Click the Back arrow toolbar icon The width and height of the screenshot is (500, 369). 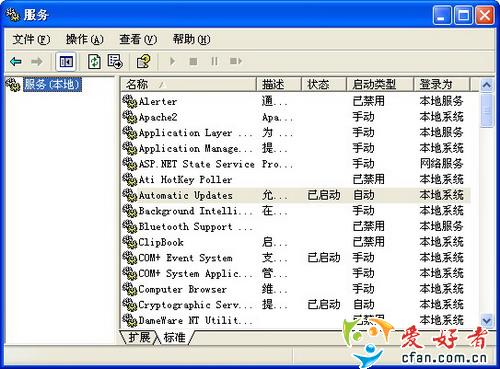[x=16, y=61]
